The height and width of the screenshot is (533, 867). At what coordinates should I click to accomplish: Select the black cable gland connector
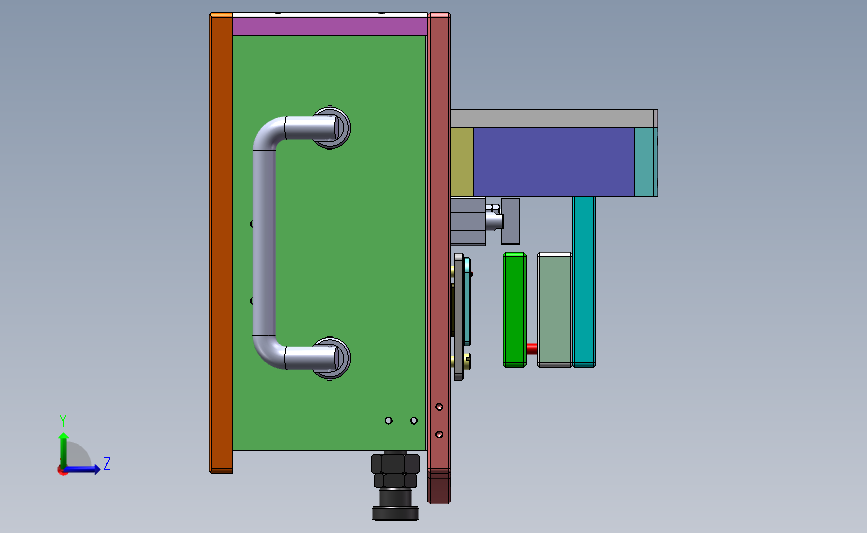pos(395,485)
